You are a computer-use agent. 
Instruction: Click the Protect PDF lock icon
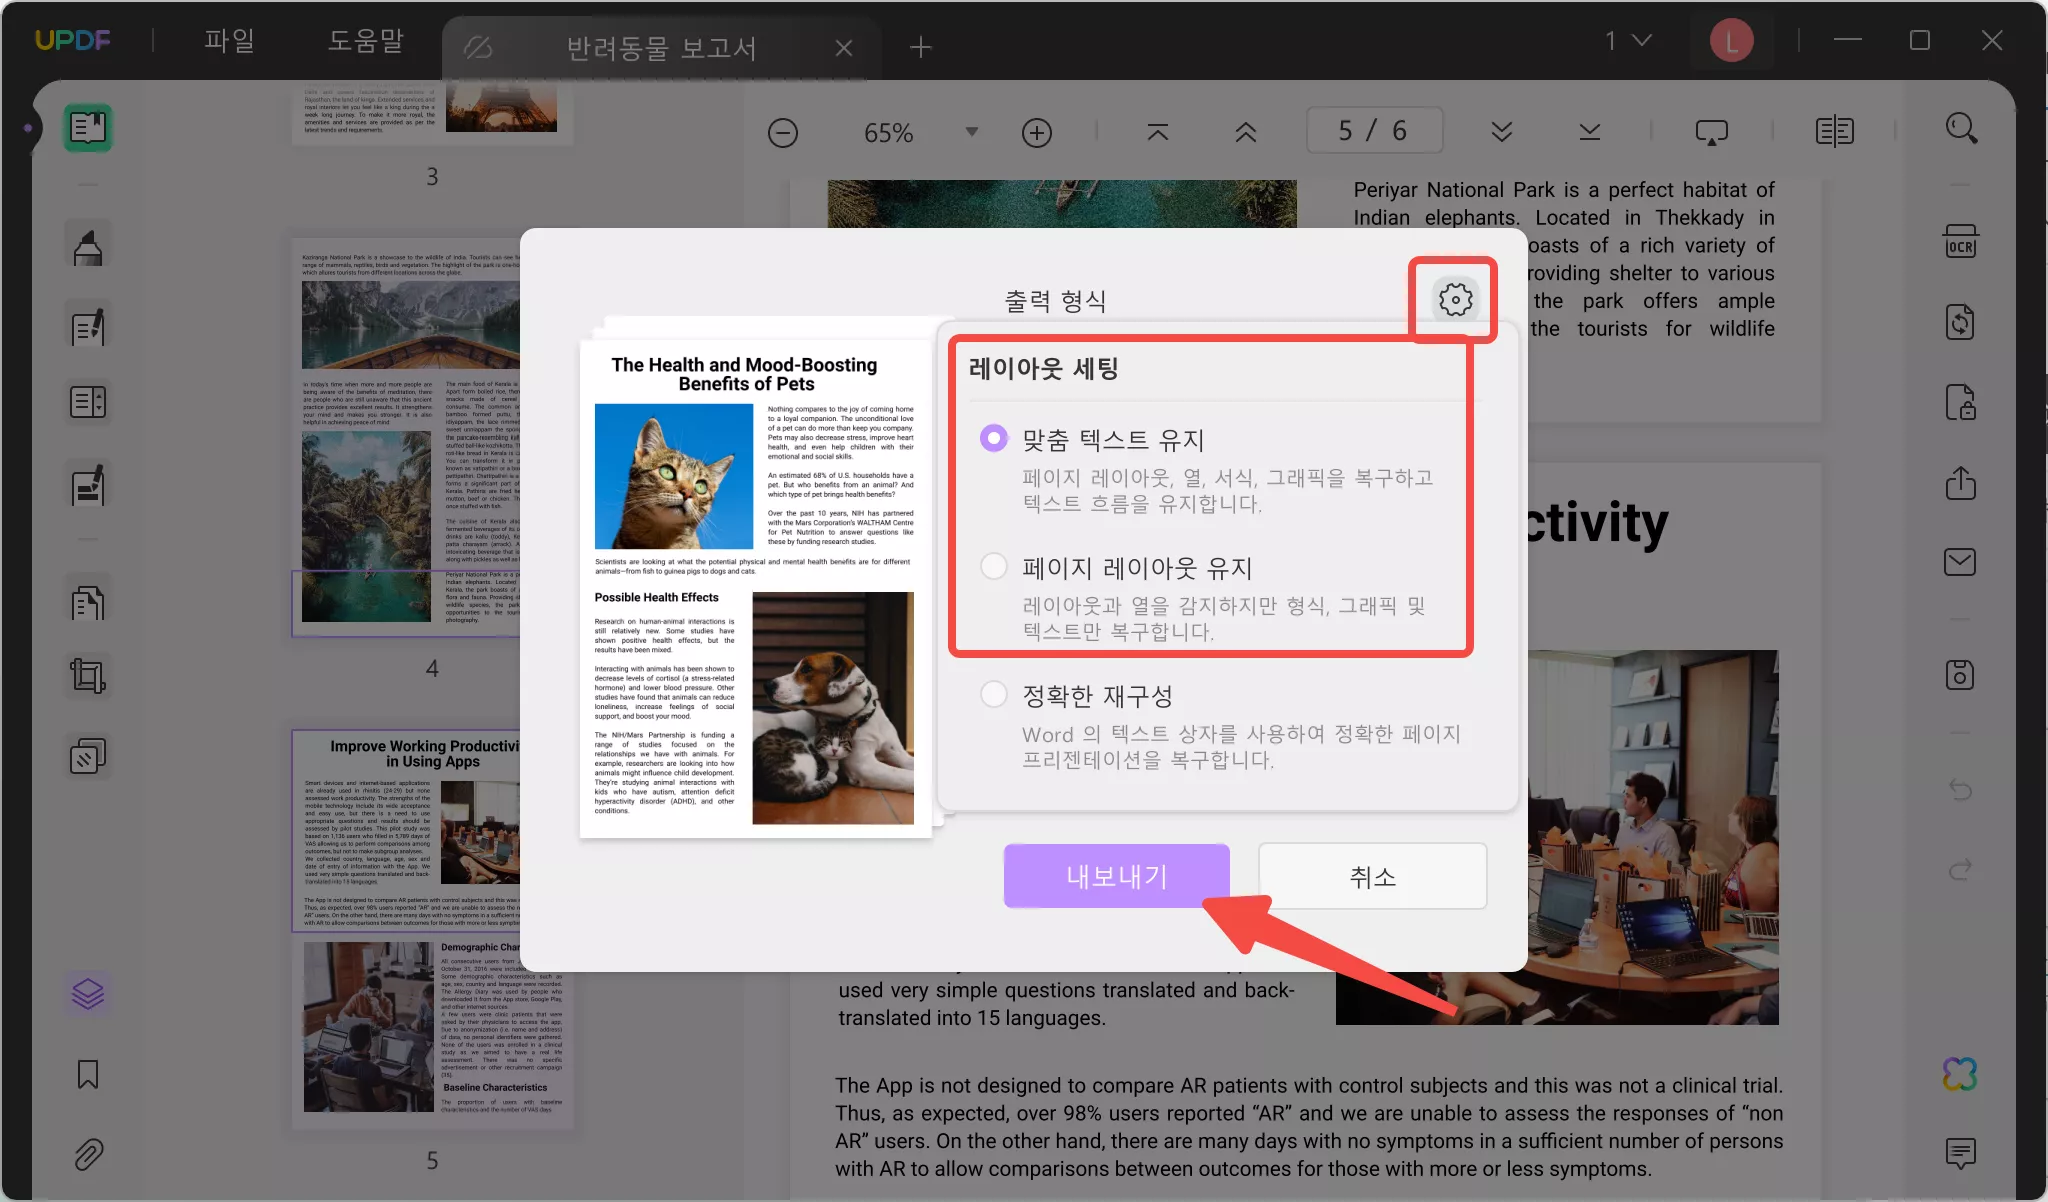click(x=1960, y=402)
